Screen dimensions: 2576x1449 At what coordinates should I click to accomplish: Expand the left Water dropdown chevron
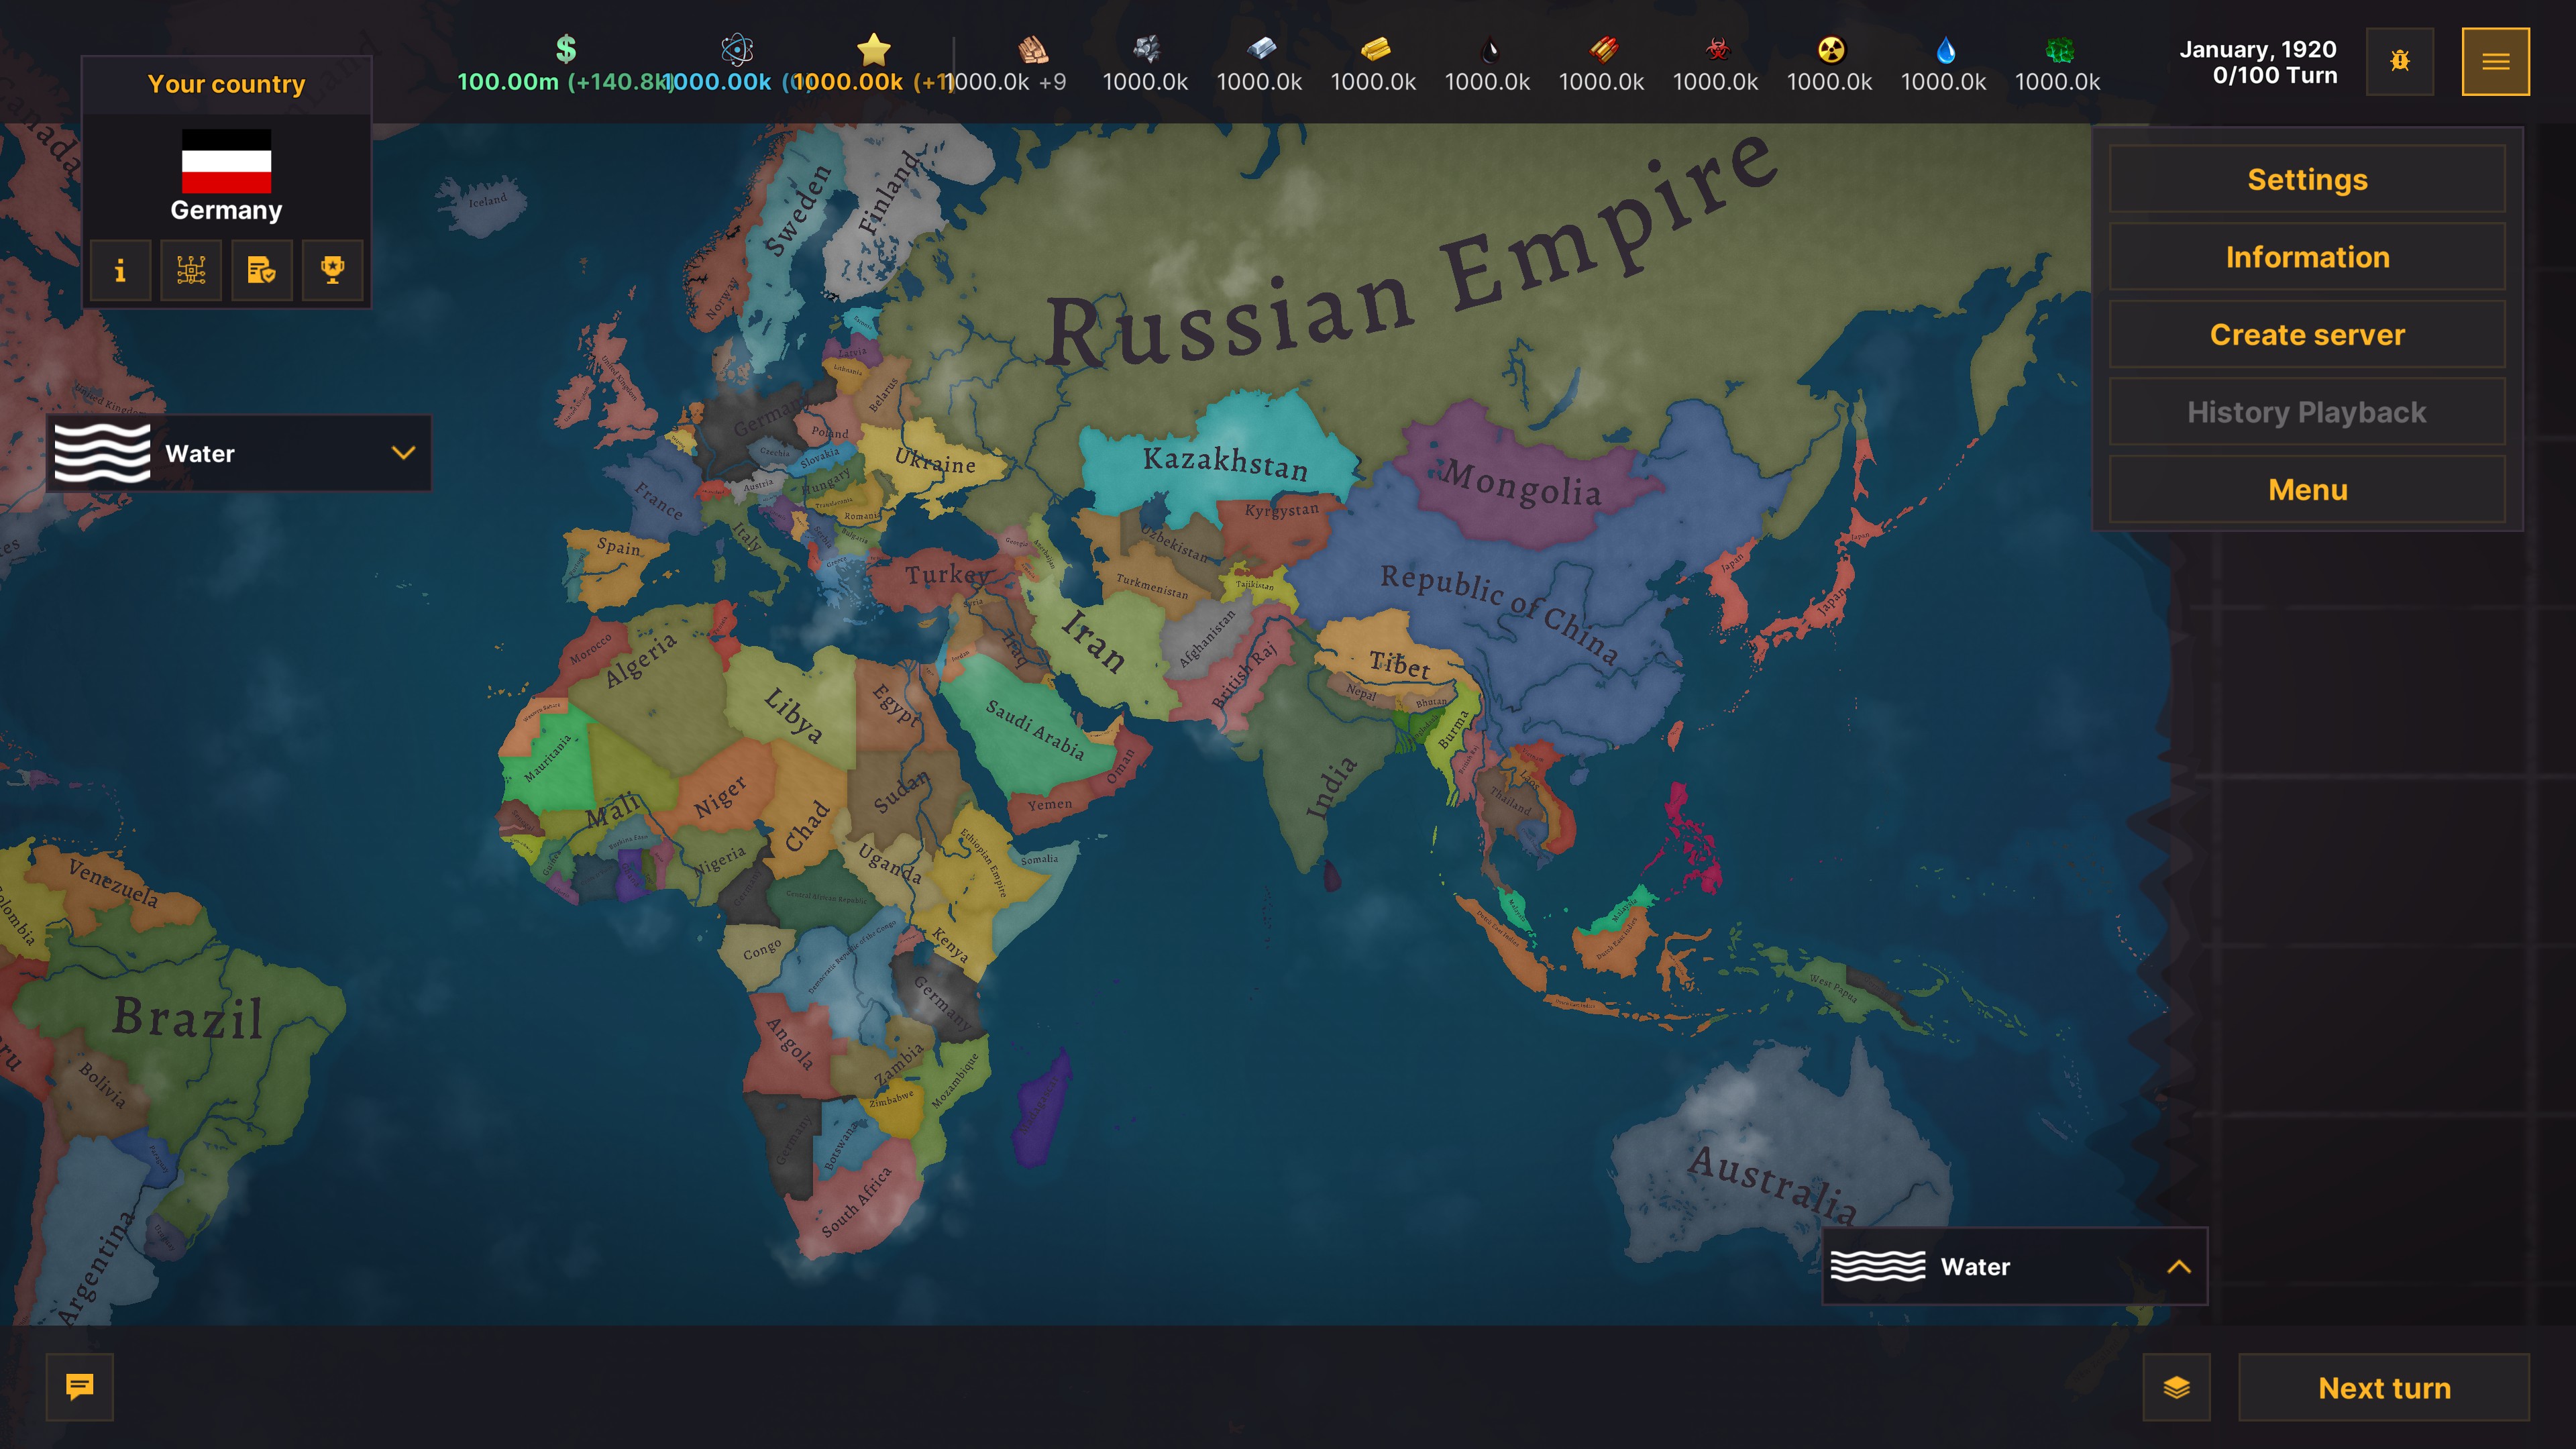(403, 453)
